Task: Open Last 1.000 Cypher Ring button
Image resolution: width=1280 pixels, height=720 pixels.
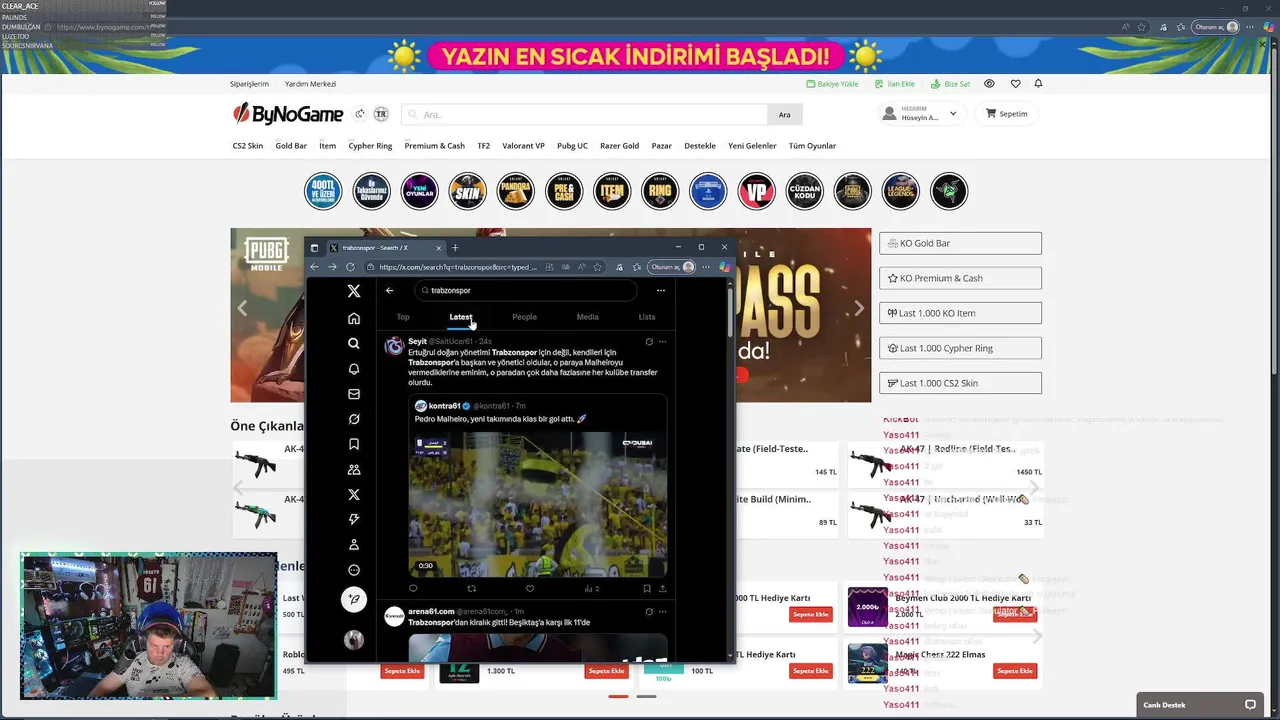Action: pyautogui.click(x=960, y=348)
